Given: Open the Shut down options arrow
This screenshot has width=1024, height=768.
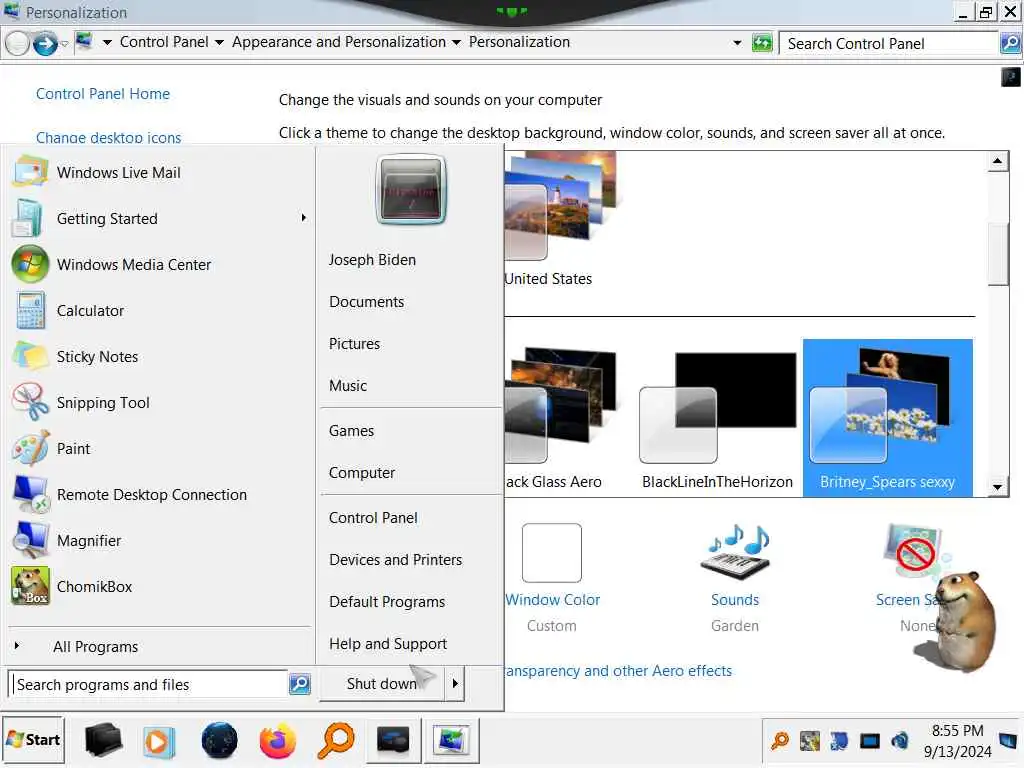Looking at the screenshot, I should click(x=455, y=684).
